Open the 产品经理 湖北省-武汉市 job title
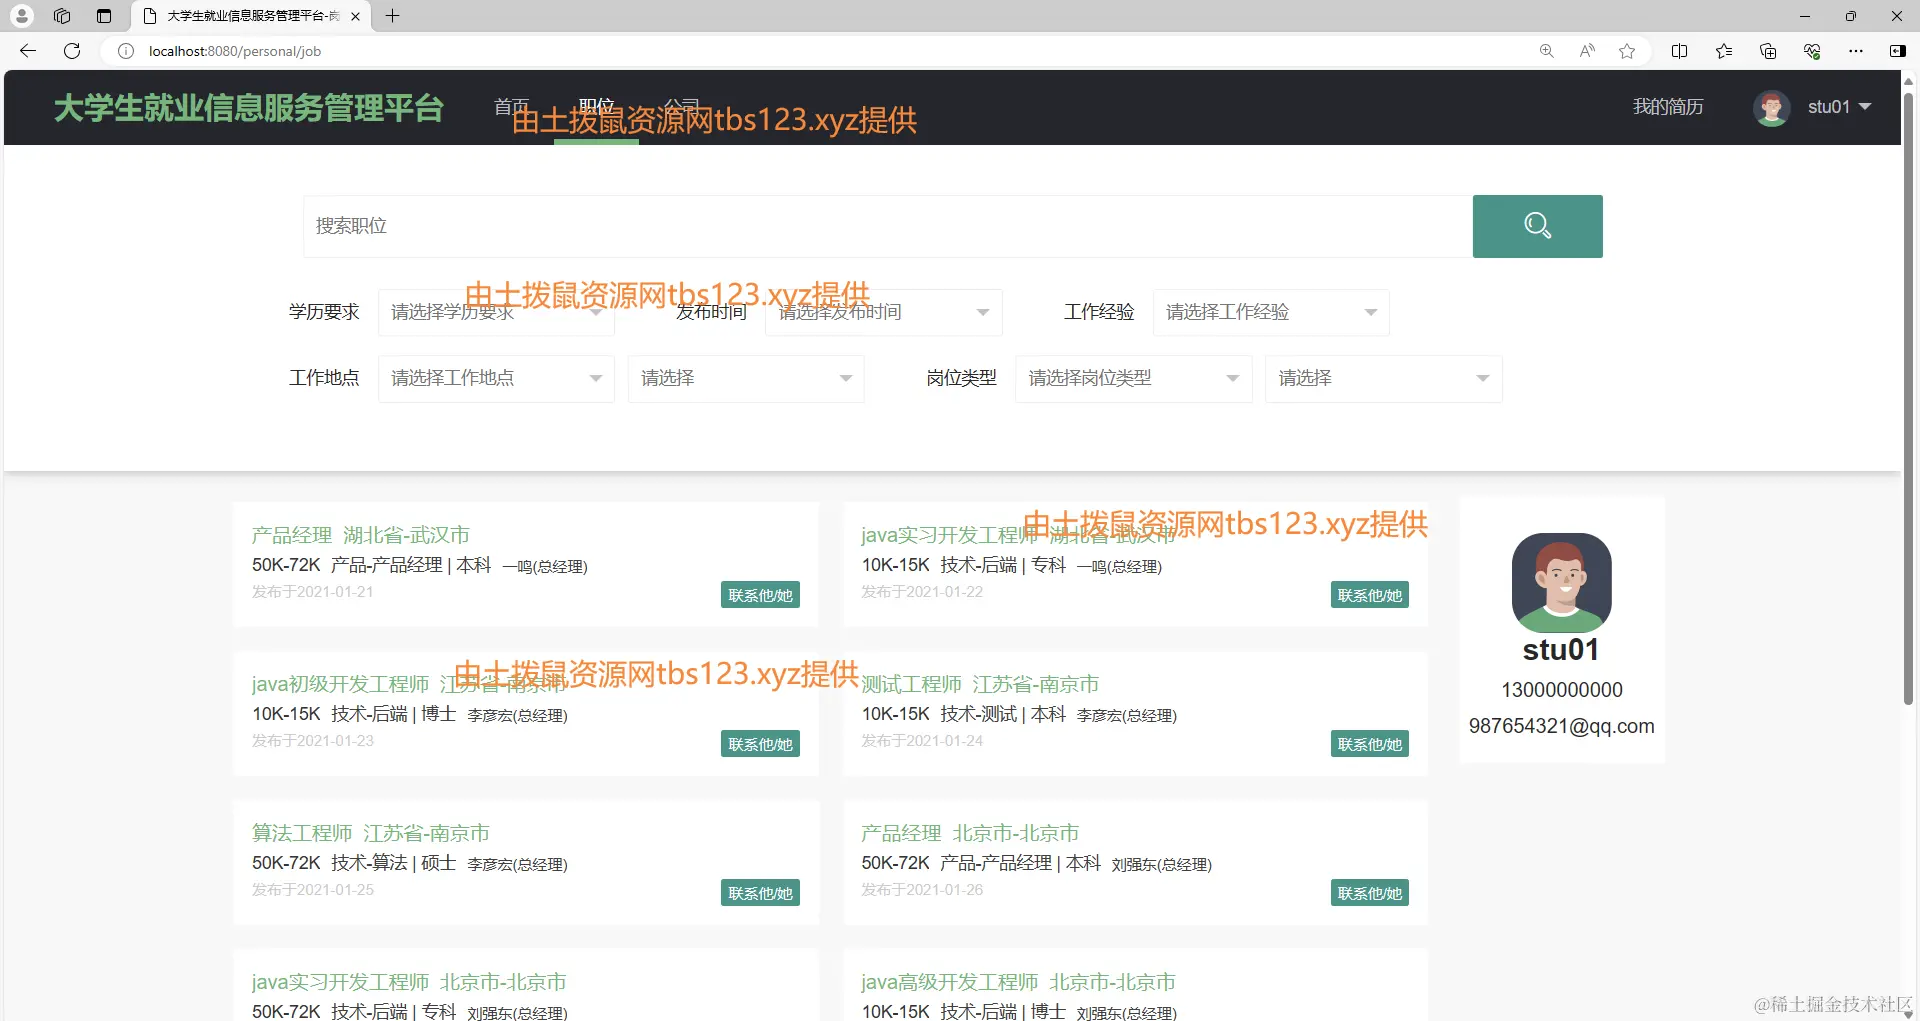This screenshot has height=1021, width=1920. (x=361, y=535)
